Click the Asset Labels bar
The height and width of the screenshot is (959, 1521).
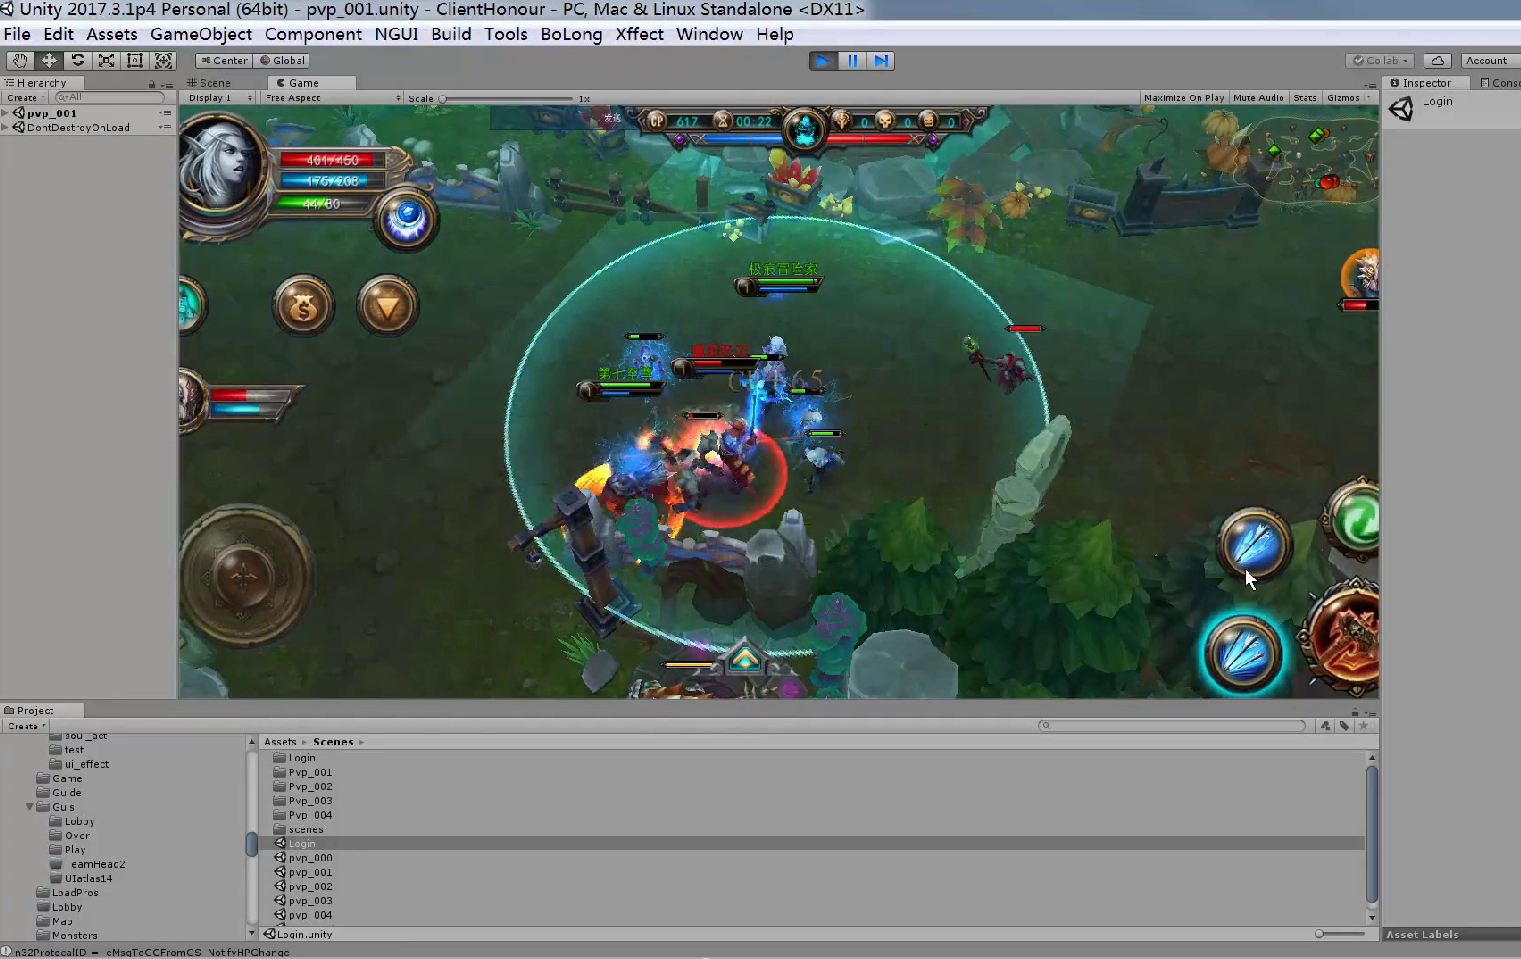coord(1451,934)
